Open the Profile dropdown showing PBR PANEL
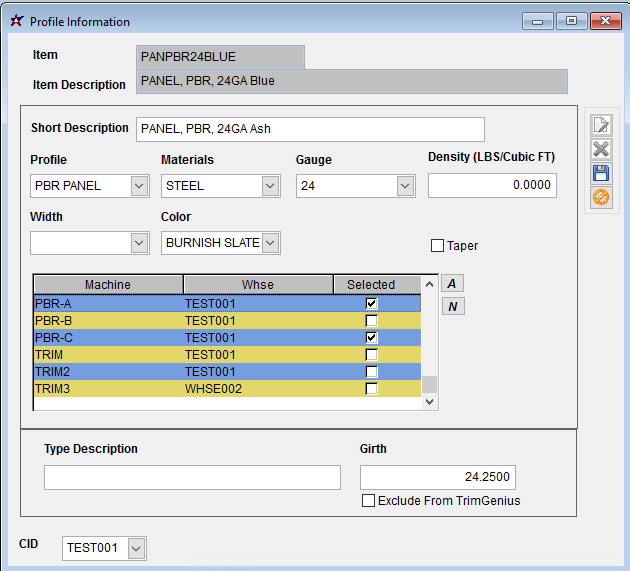 (x=138, y=186)
